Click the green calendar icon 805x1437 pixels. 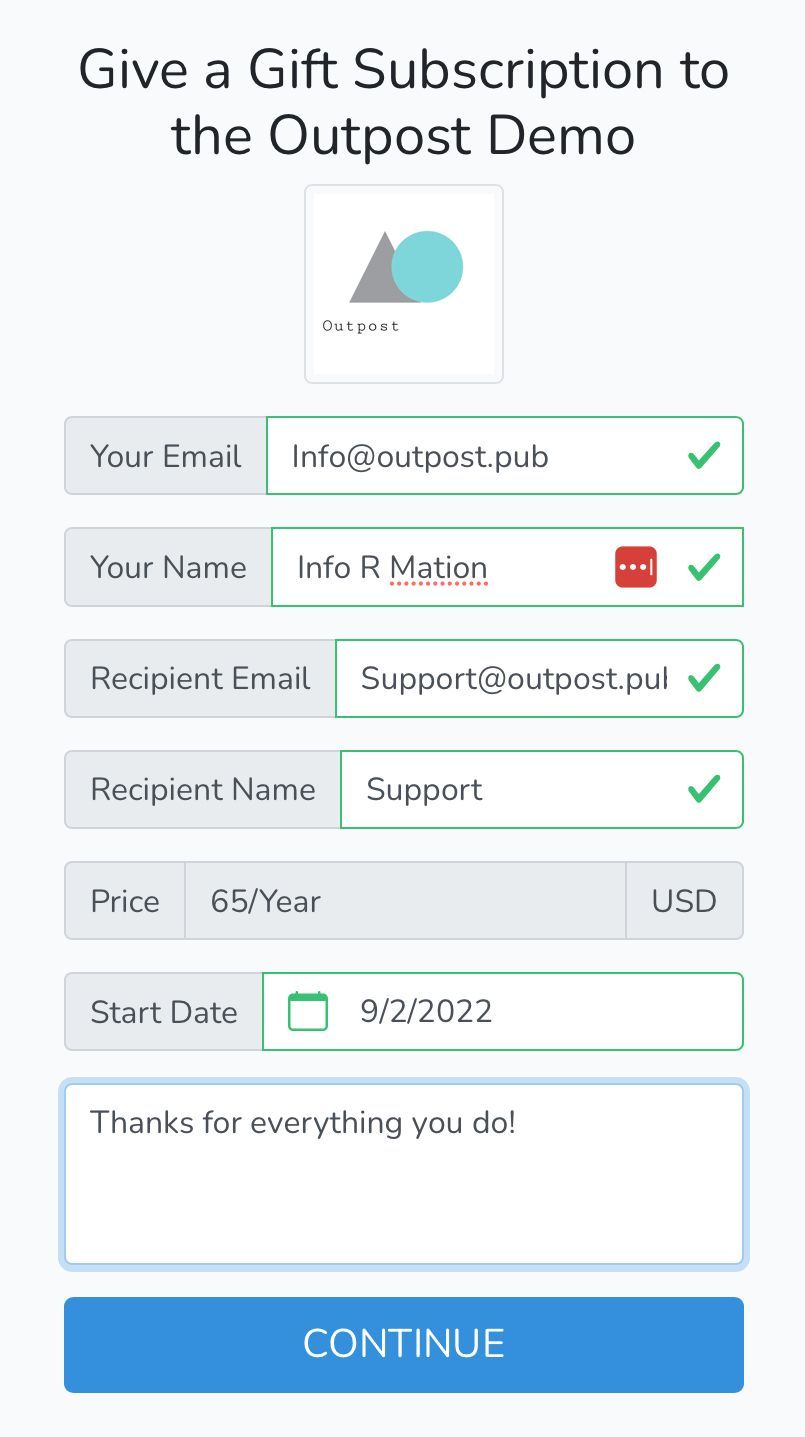click(308, 1011)
